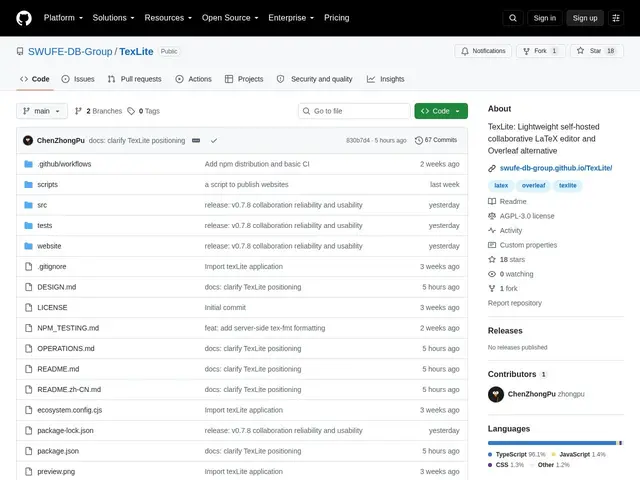The width and height of the screenshot is (640, 480).
Task: Open the swufe-db-group.github.io/TexLite link
Action: click(556, 168)
